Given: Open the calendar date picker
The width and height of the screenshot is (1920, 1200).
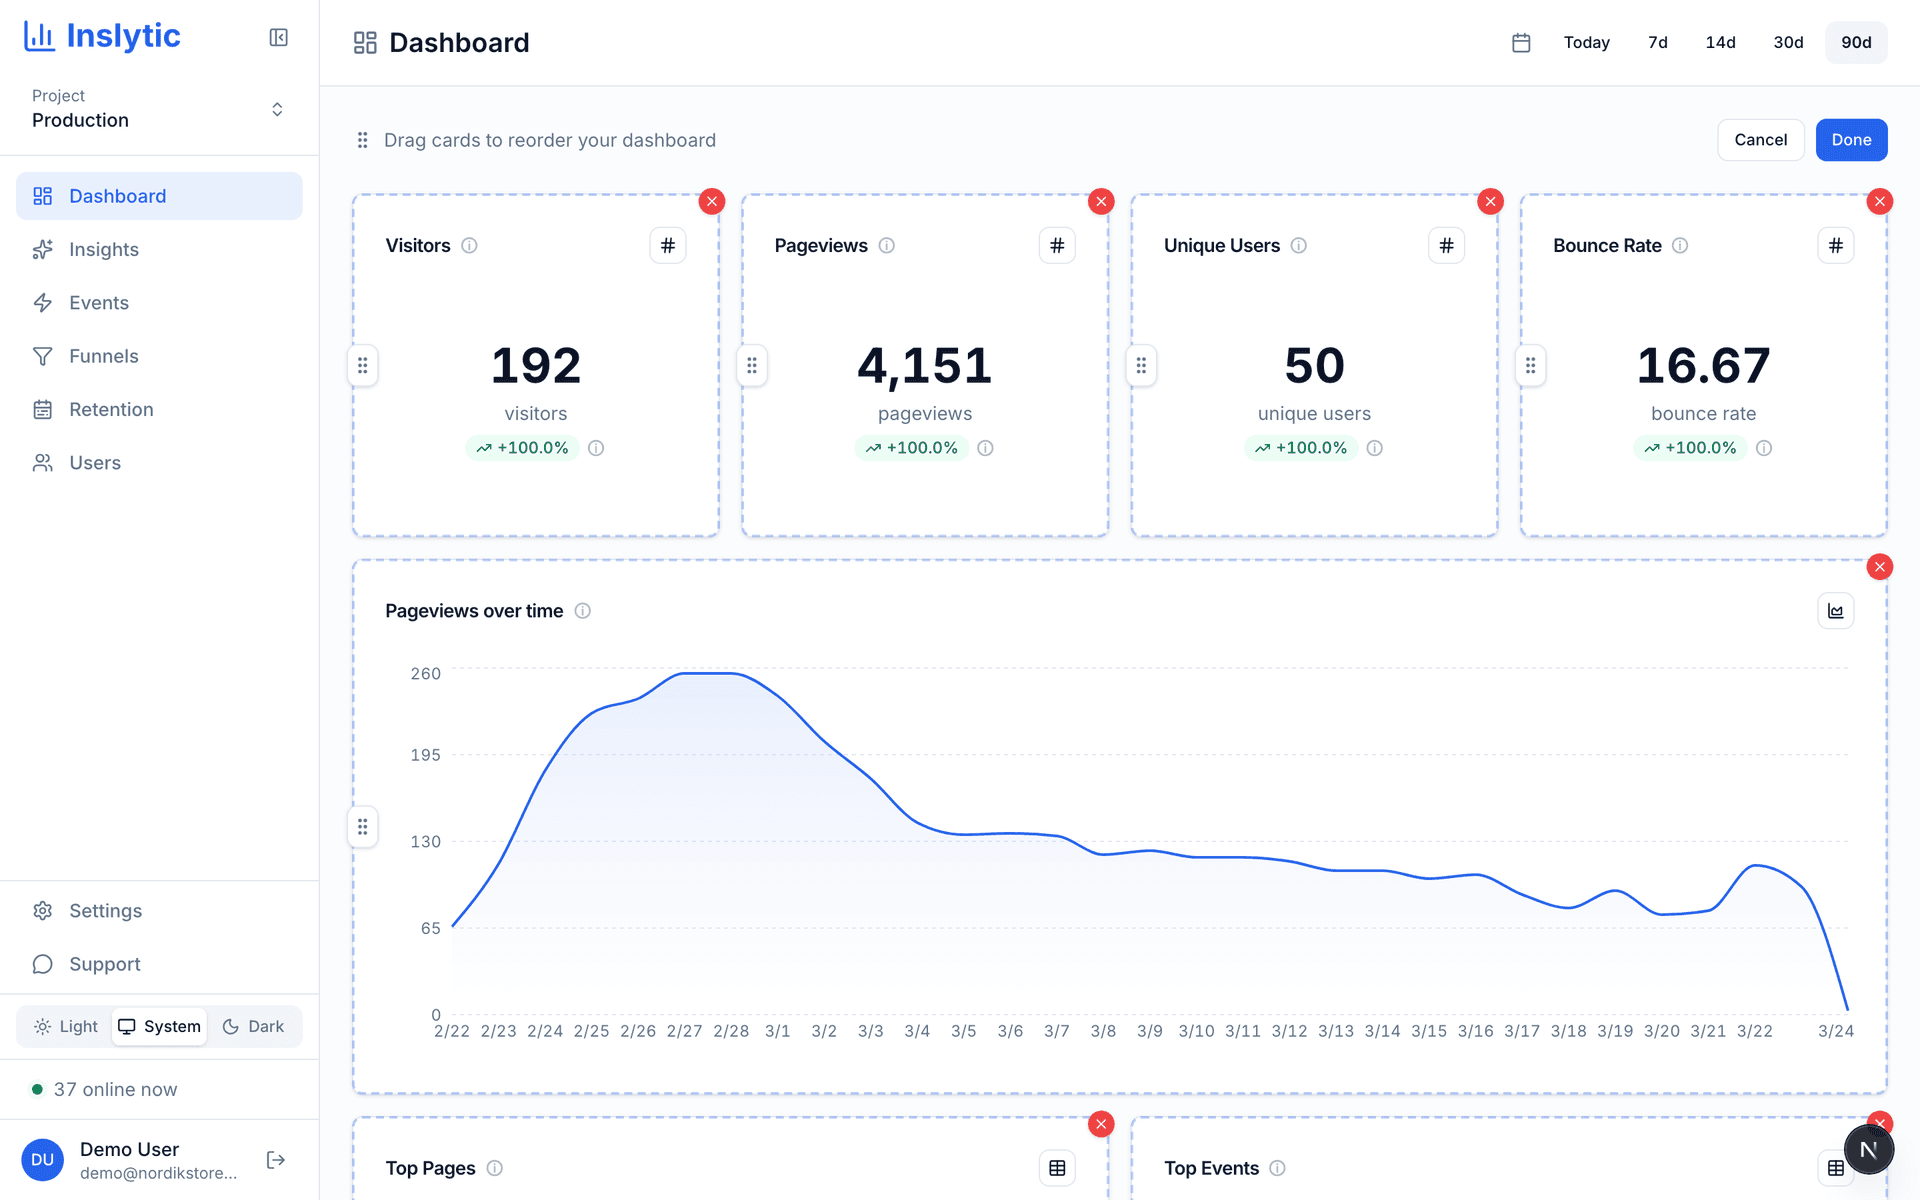Looking at the screenshot, I should coord(1521,42).
